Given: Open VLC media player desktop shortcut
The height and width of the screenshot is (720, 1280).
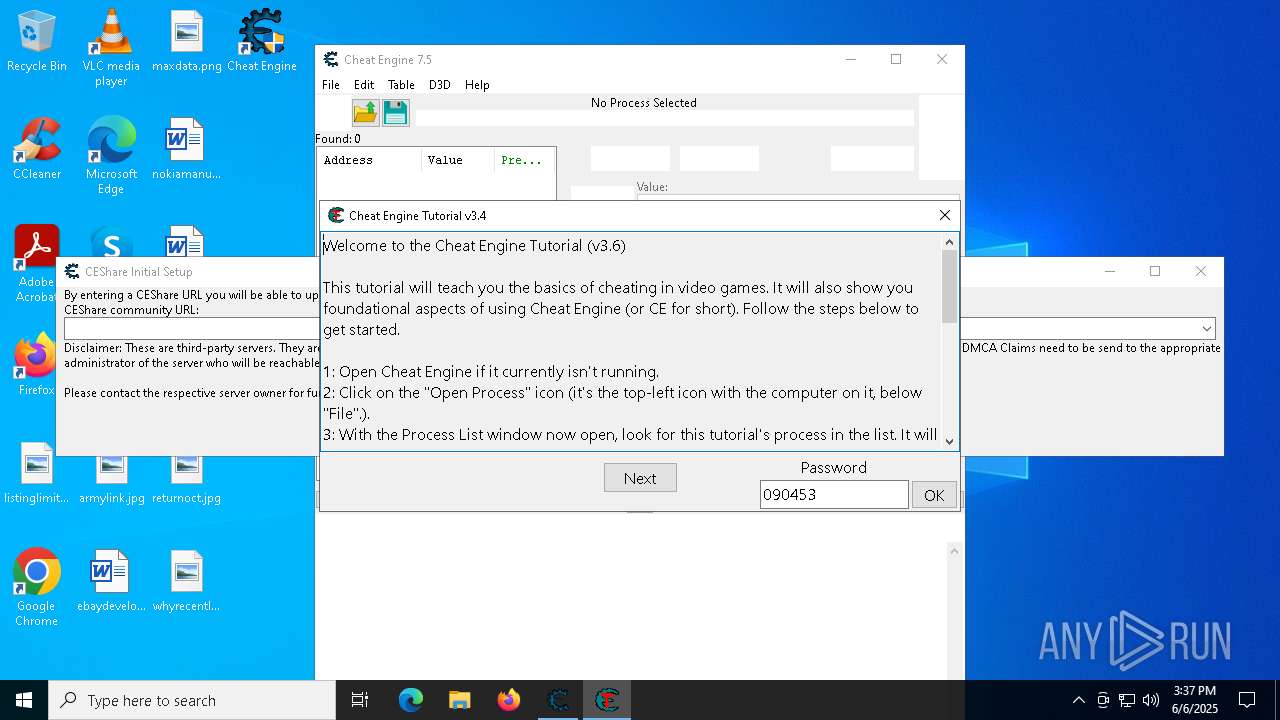Looking at the screenshot, I should click(111, 48).
